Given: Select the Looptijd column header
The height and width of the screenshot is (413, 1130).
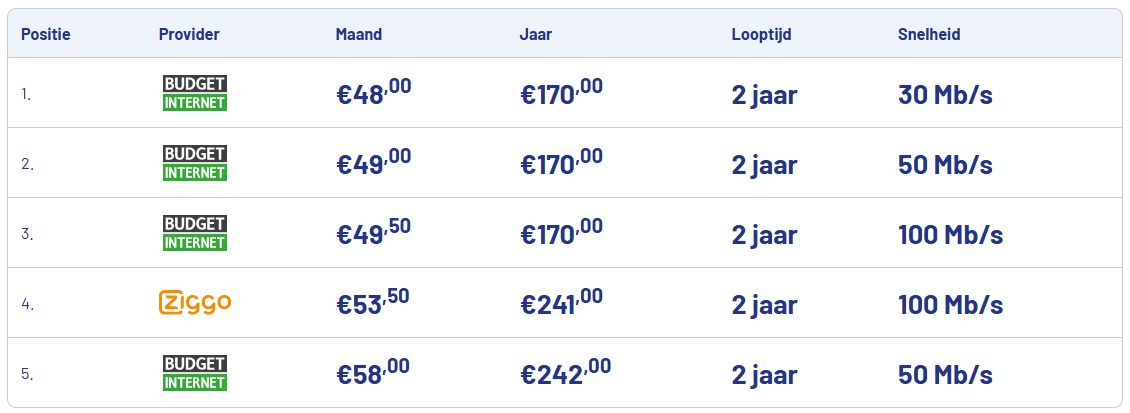Looking at the screenshot, I should [x=762, y=34].
